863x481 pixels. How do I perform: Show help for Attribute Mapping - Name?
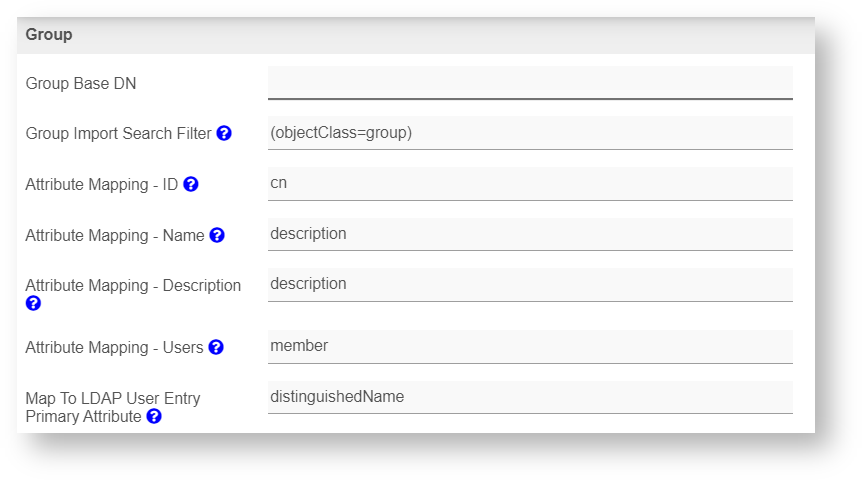217,235
